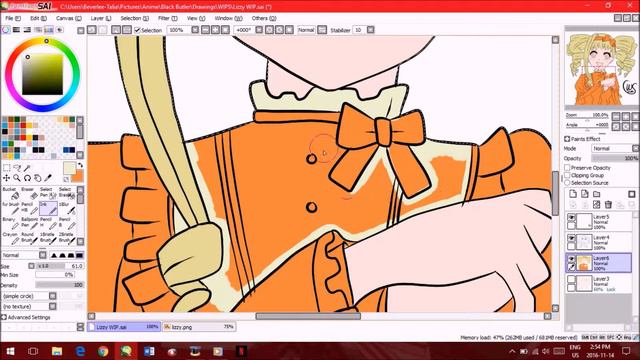Toggle size pressure checkbox beside Size slider
Image resolution: width=640 pixels, height=360 pixels.
(x=31, y=266)
